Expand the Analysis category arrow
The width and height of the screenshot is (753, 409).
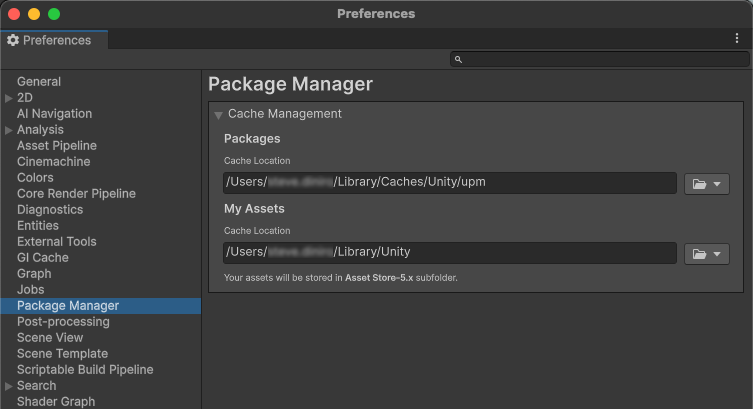(9, 130)
